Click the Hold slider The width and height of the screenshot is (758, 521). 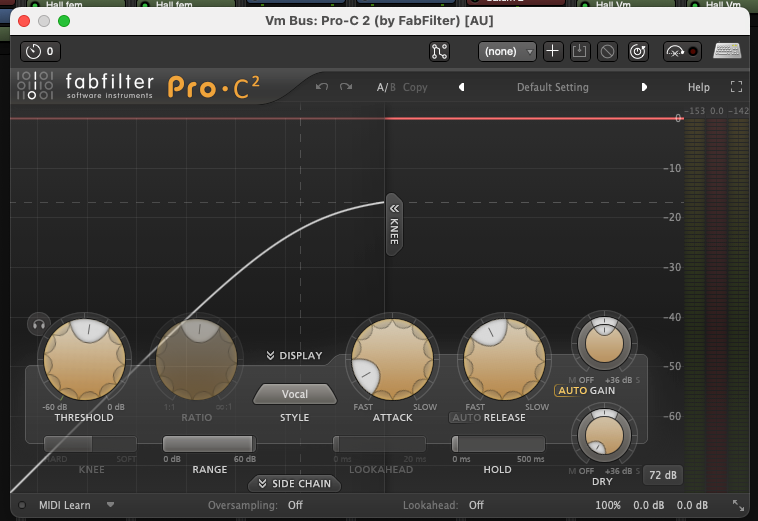coord(498,444)
